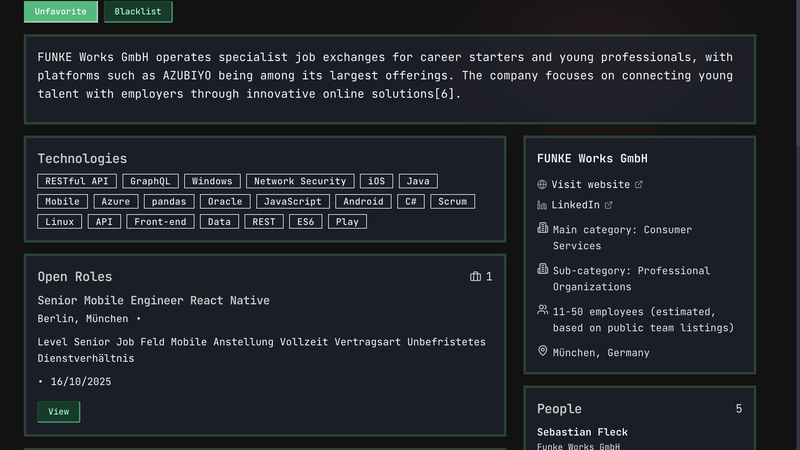
Task: Click the München, Germany location text
Action: click(x=601, y=353)
